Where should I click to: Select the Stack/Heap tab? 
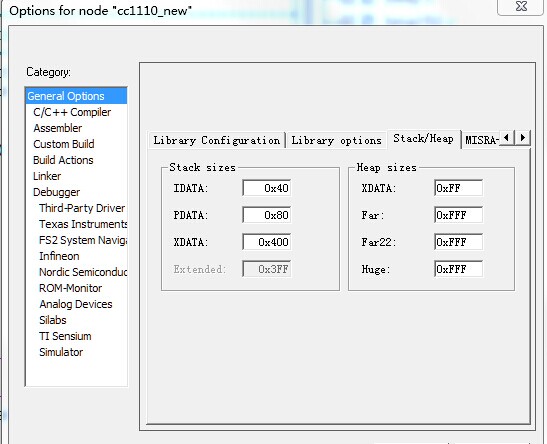click(424, 139)
